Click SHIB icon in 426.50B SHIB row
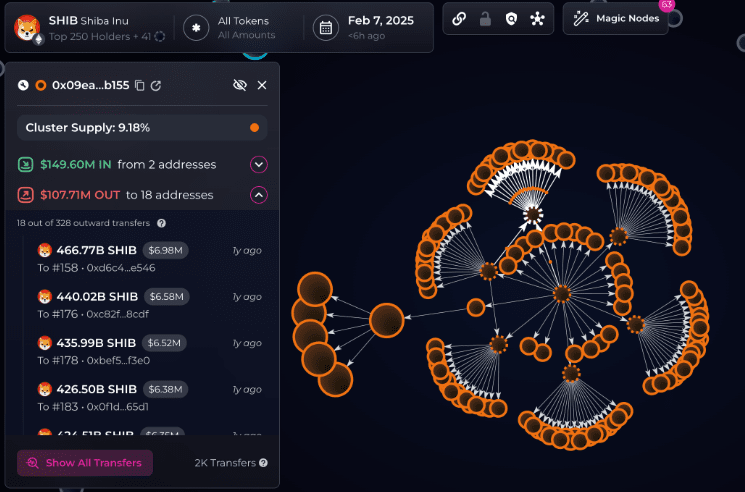Screen dimensions: 745x492 (x=45, y=389)
